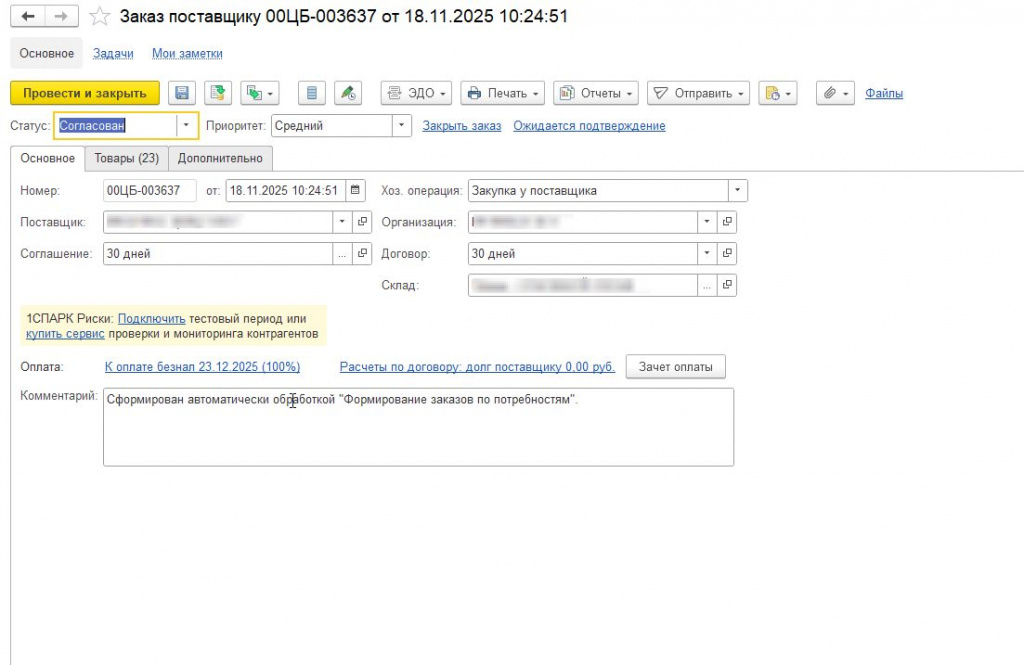Image resolution: width=1024 pixels, height=665 pixels.
Task: Click Ожидается подтверждение link
Action: 589,125
